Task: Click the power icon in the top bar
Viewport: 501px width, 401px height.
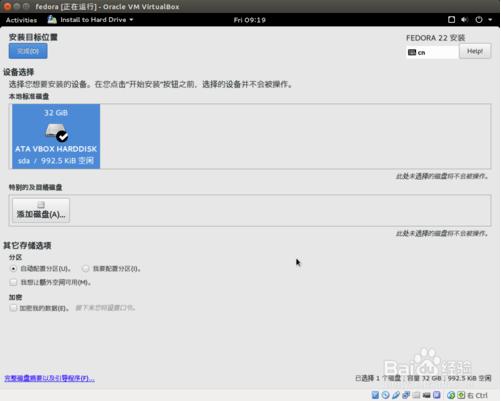Action: coord(479,20)
